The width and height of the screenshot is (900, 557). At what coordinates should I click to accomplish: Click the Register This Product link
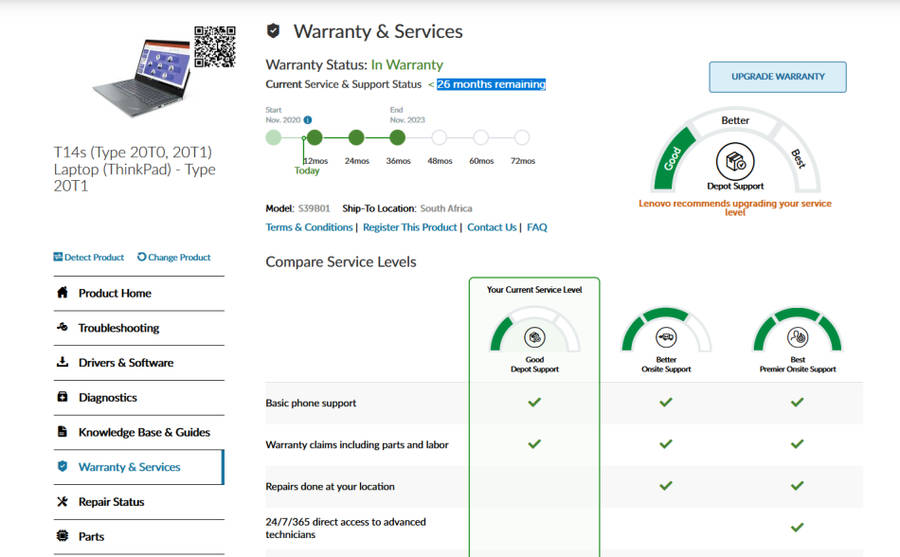tap(410, 227)
